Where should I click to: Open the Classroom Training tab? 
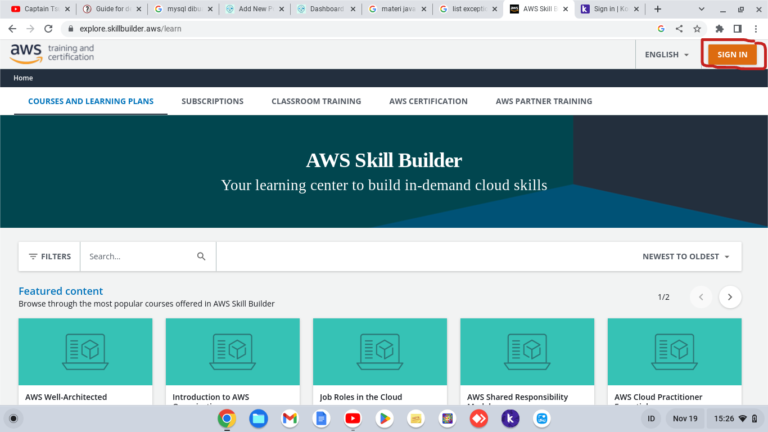[x=316, y=101]
